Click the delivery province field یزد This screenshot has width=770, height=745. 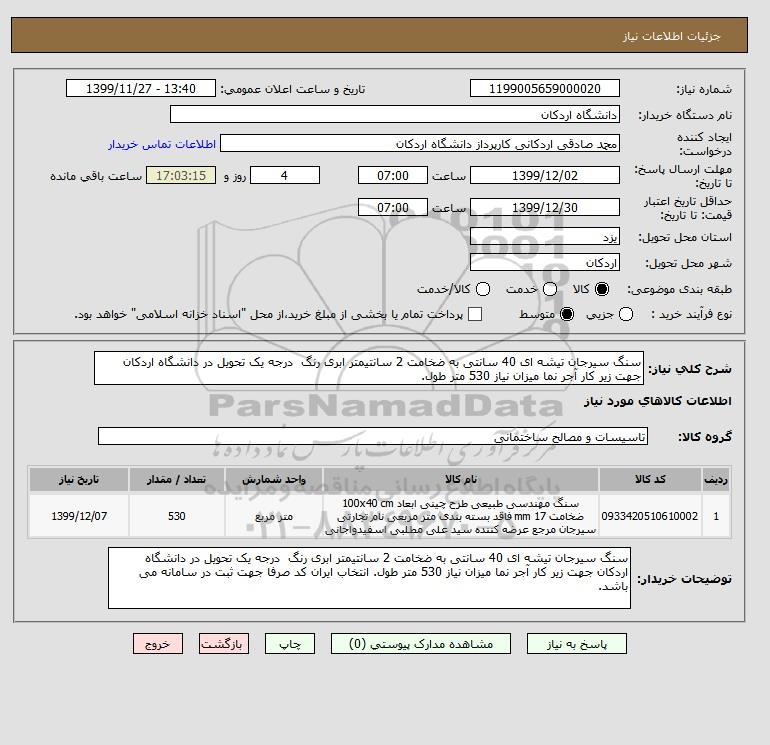pyautogui.click(x=545, y=237)
